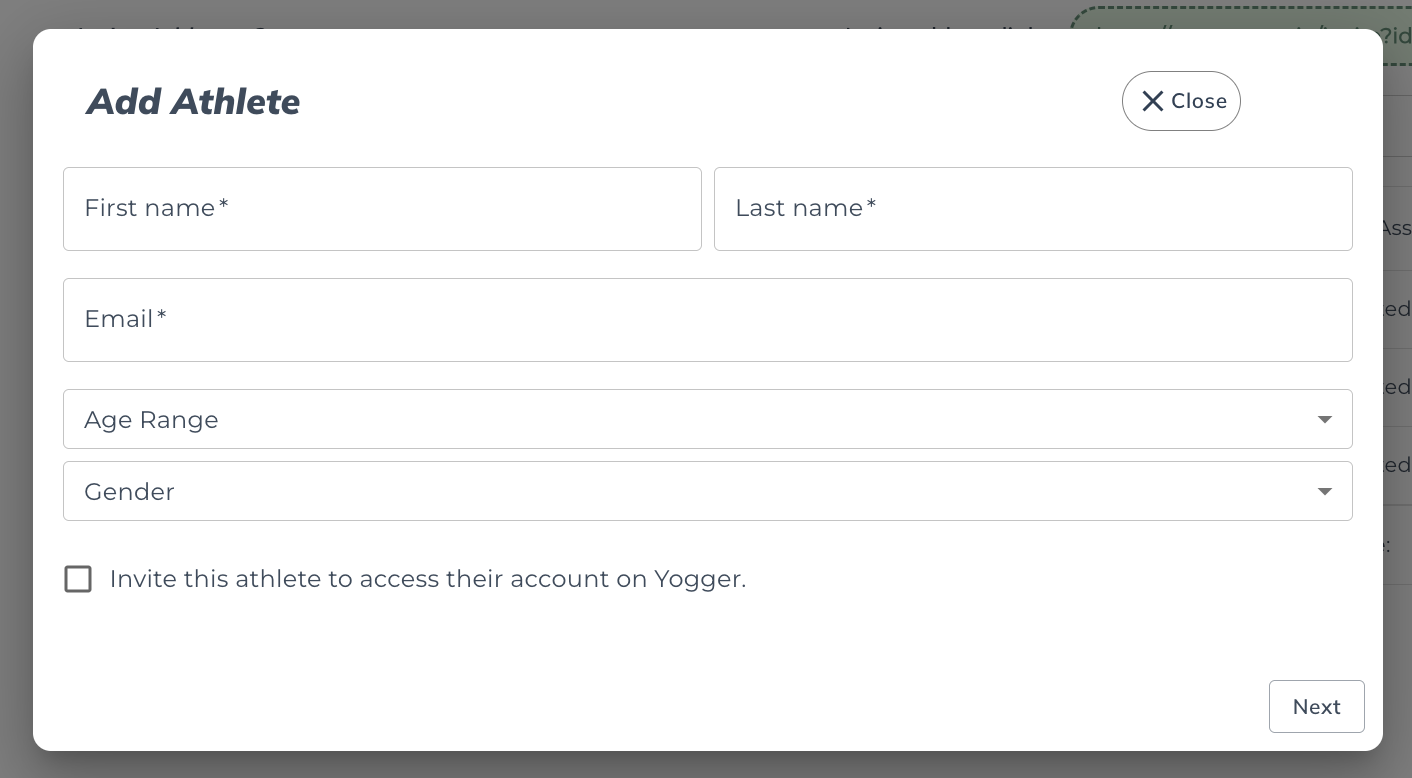Click the X icon on Close button
Image resolution: width=1412 pixels, height=778 pixels.
pos(1152,101)
